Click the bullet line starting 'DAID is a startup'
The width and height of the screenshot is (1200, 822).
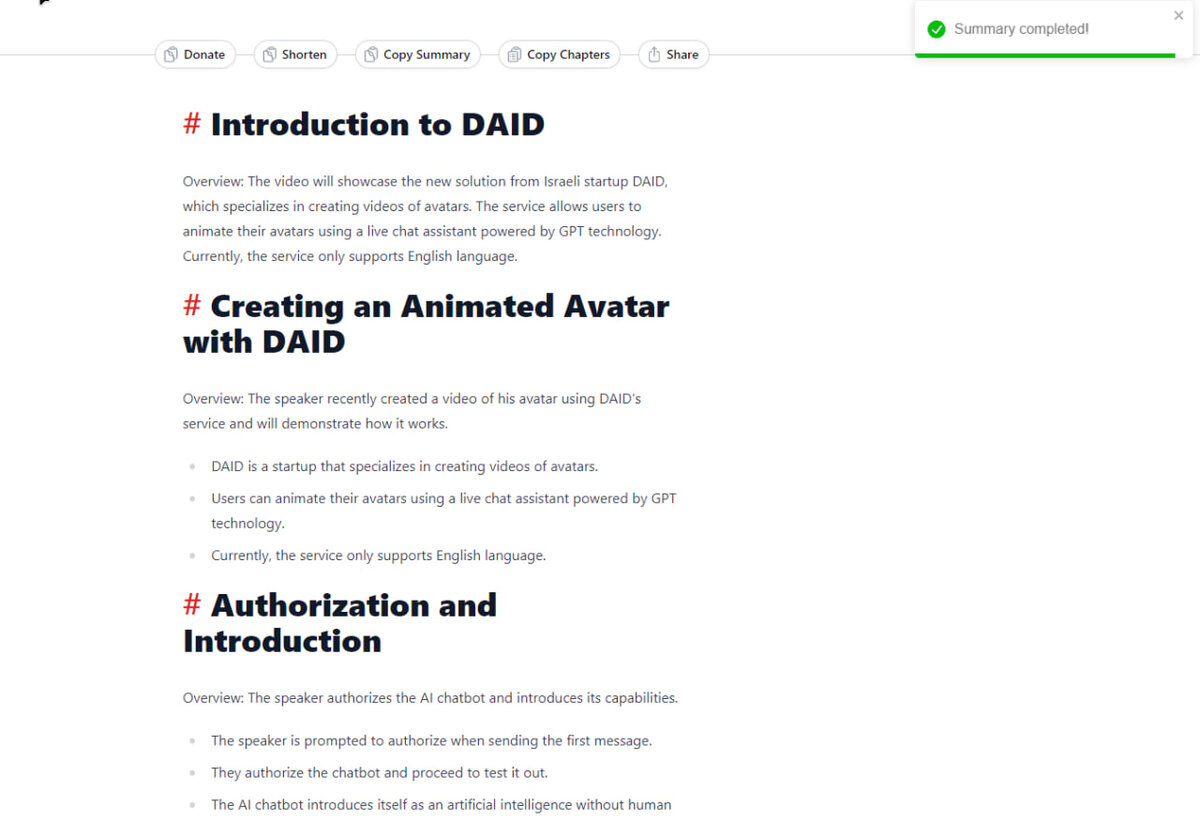click(x=404, y=466)
